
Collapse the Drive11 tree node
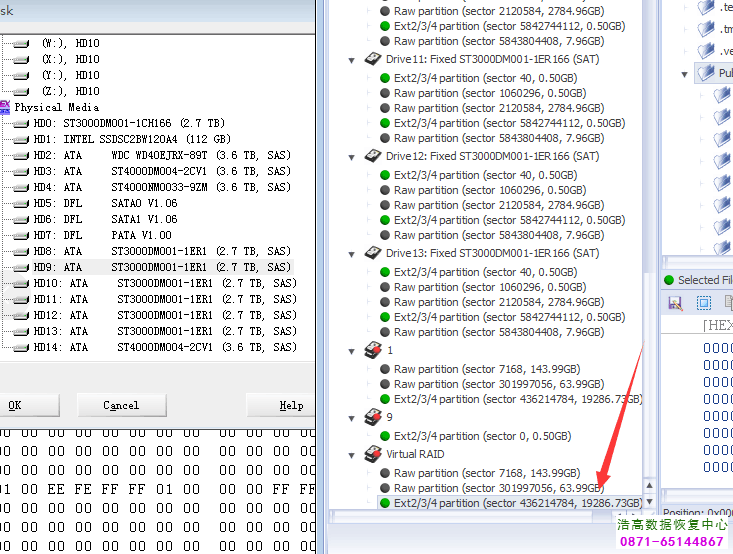(x=352, y=60)
